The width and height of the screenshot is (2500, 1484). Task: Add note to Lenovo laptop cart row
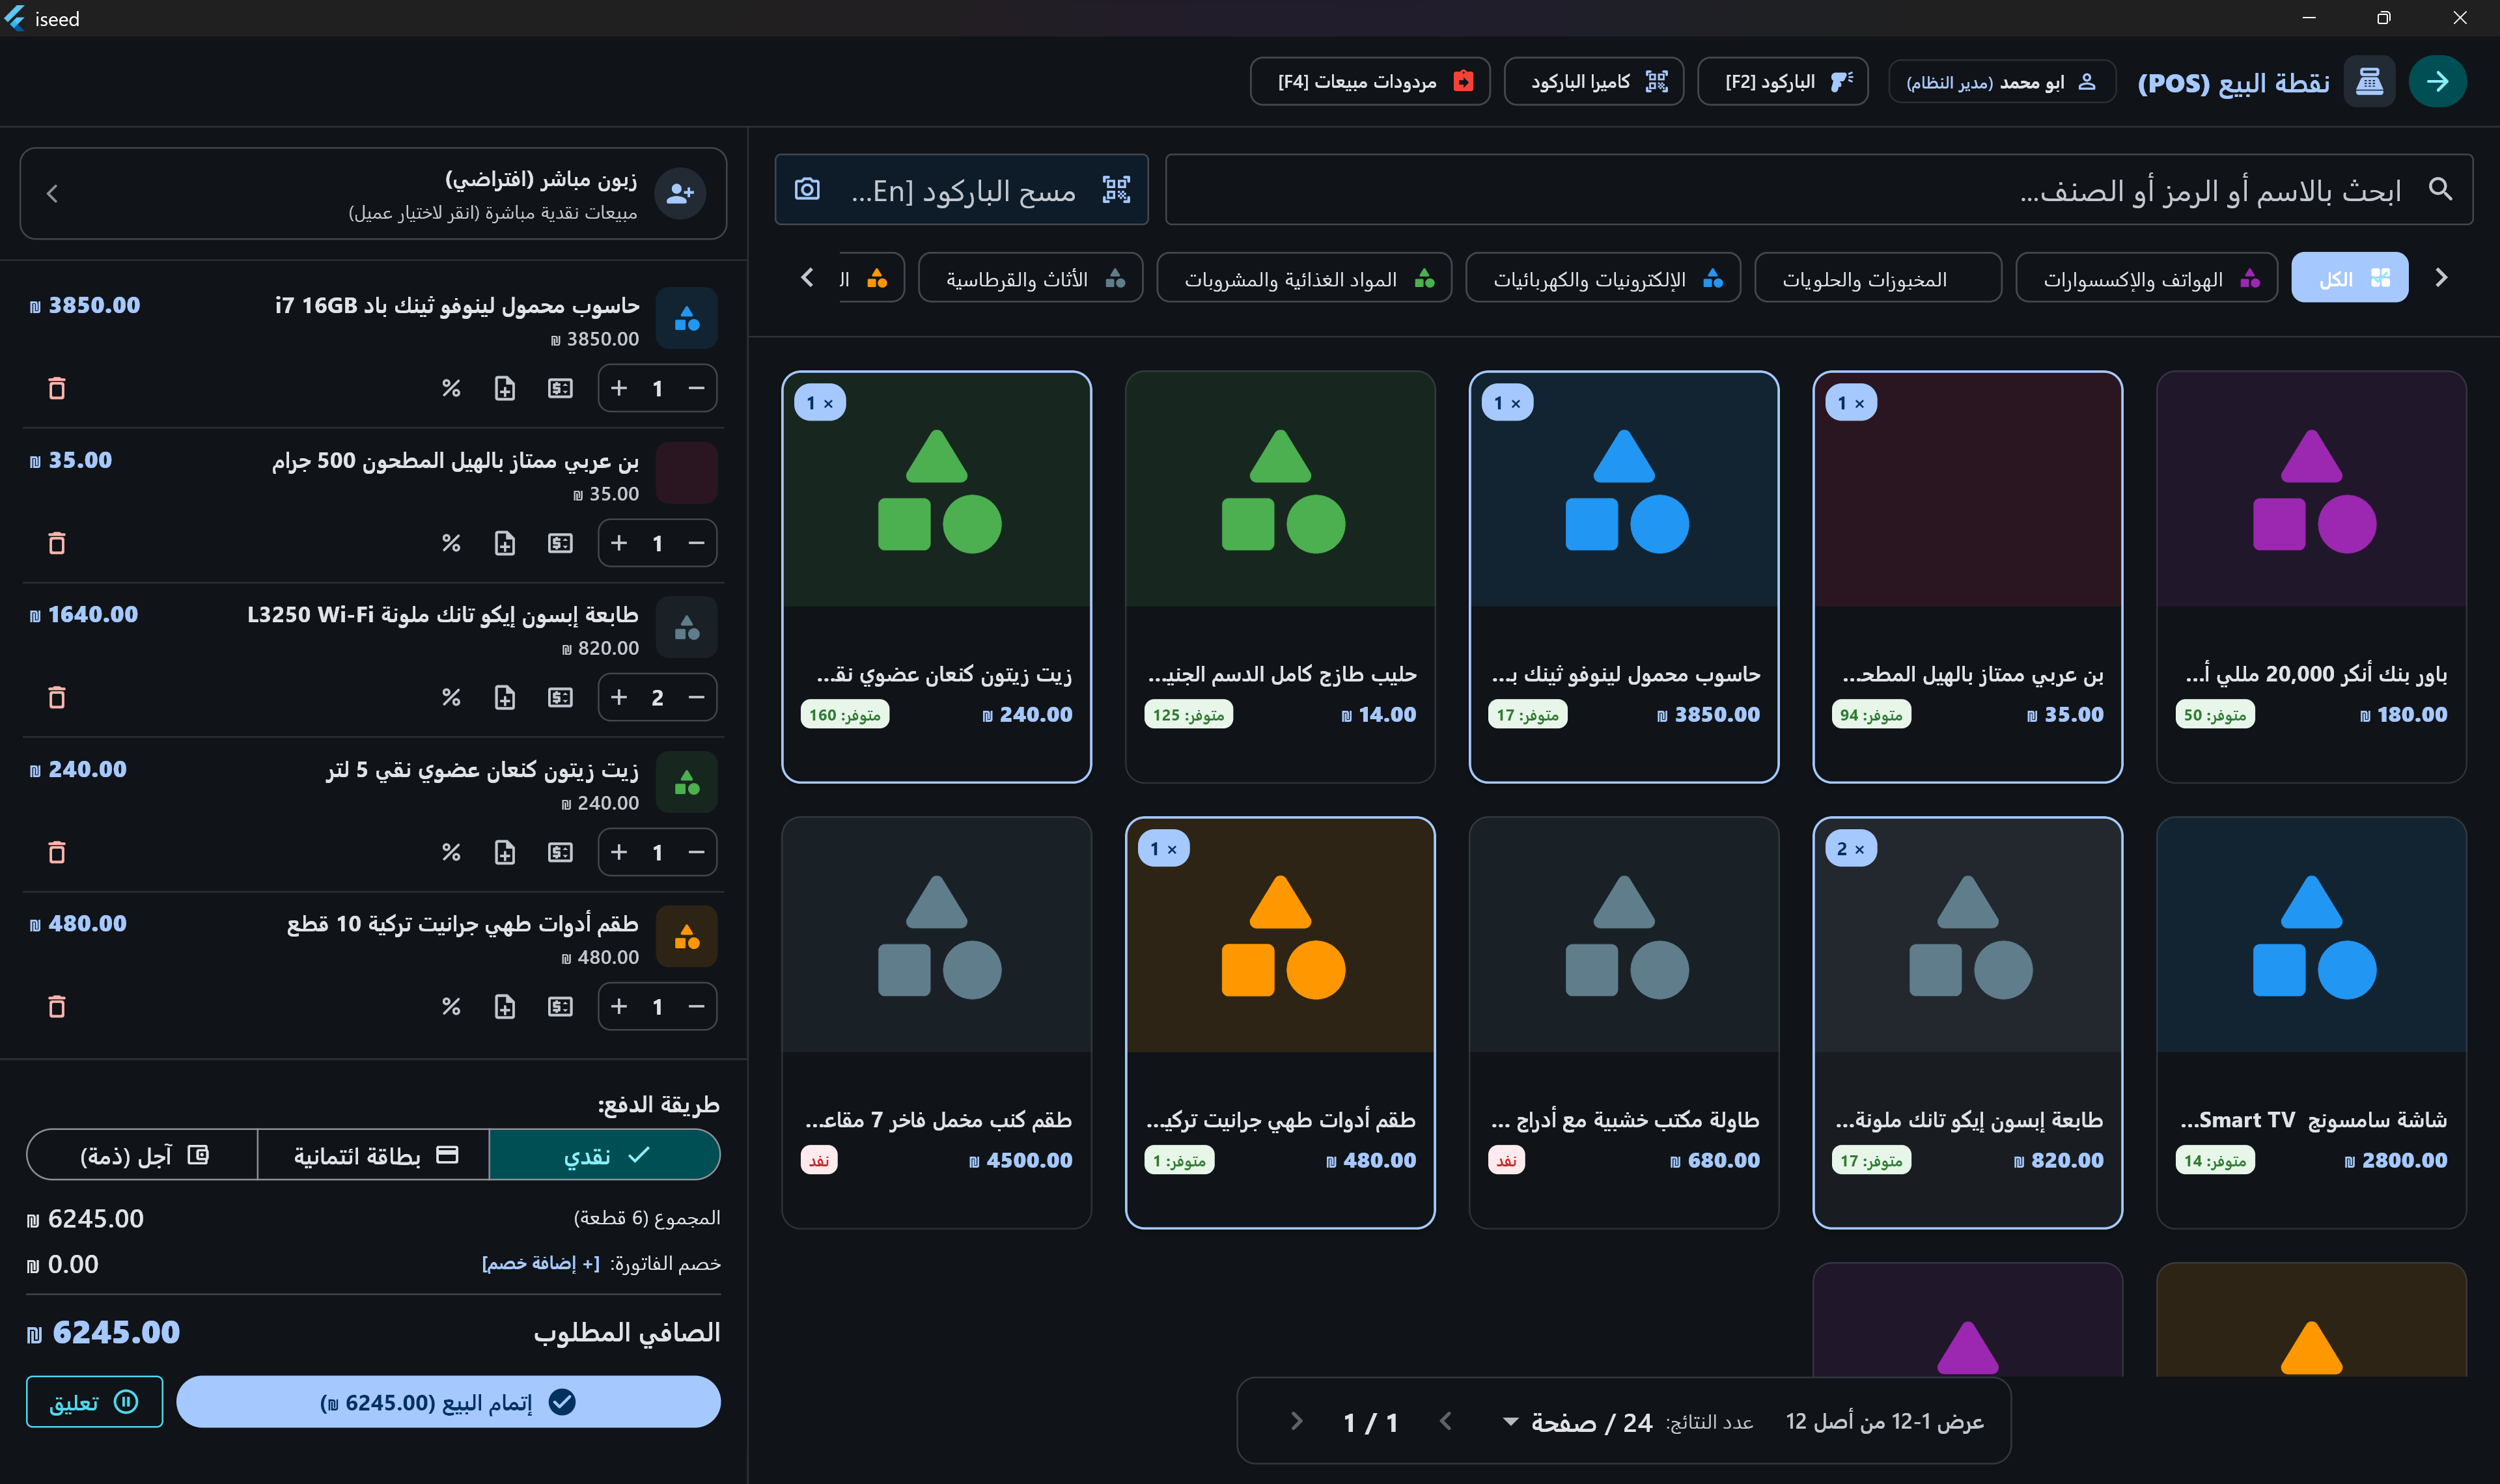coord(505,388)
